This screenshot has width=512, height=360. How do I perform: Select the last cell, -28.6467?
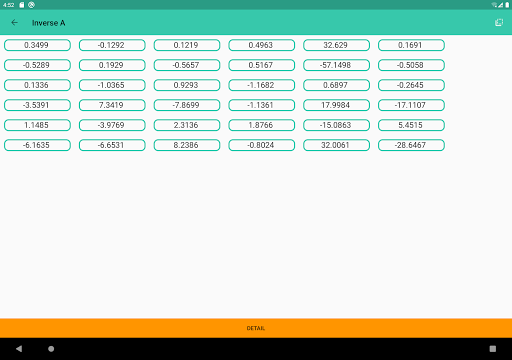point(411,145)
